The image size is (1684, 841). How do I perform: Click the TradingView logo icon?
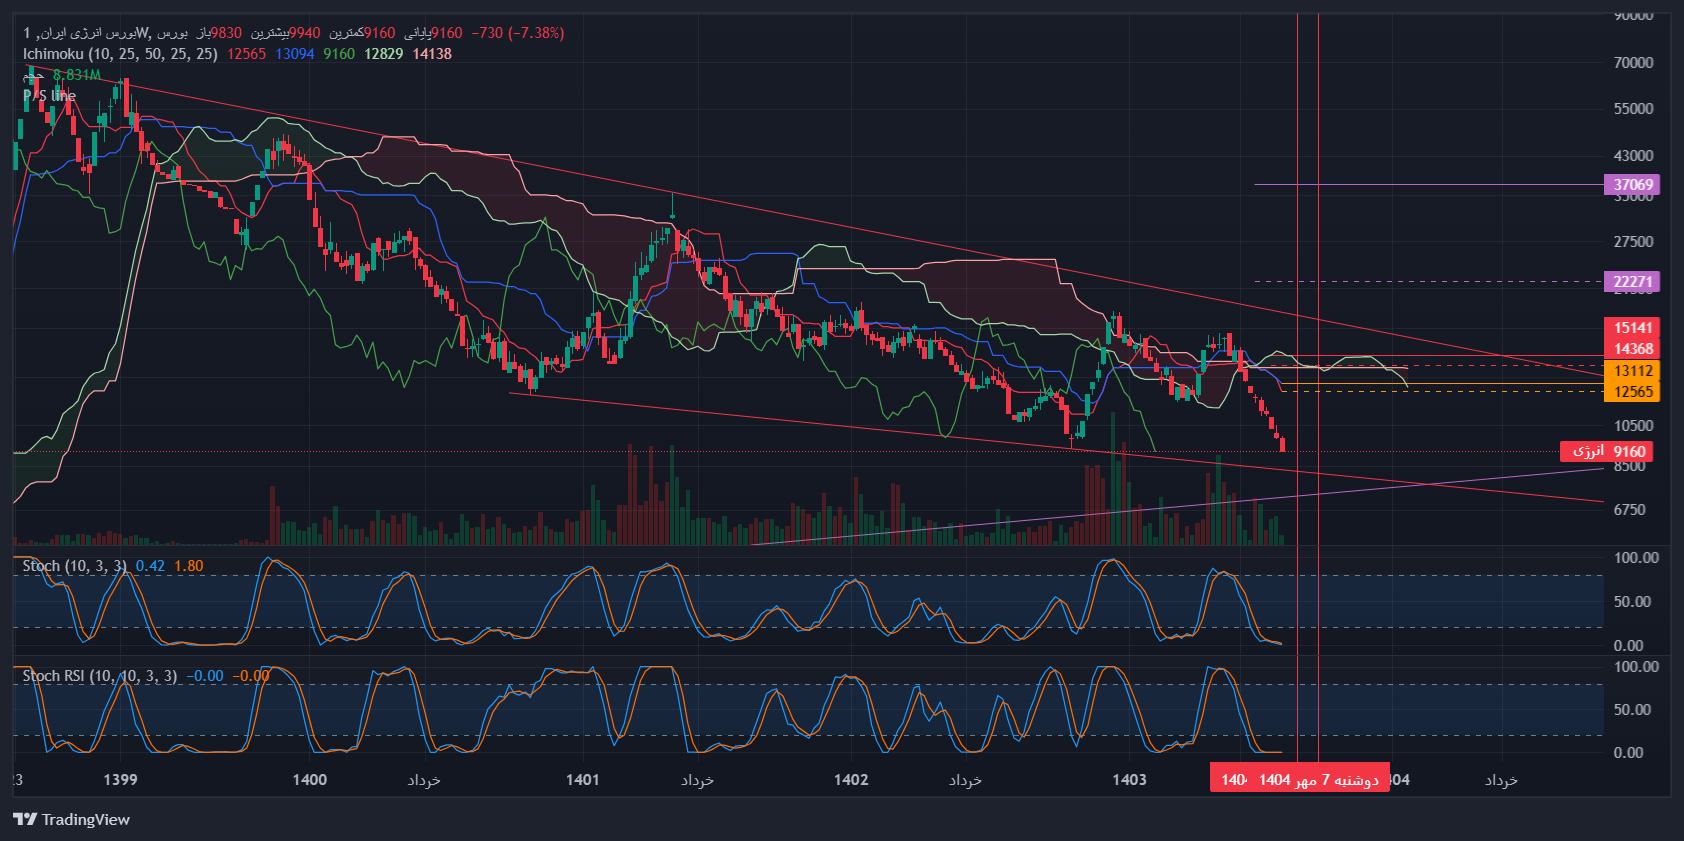point(25,820)
